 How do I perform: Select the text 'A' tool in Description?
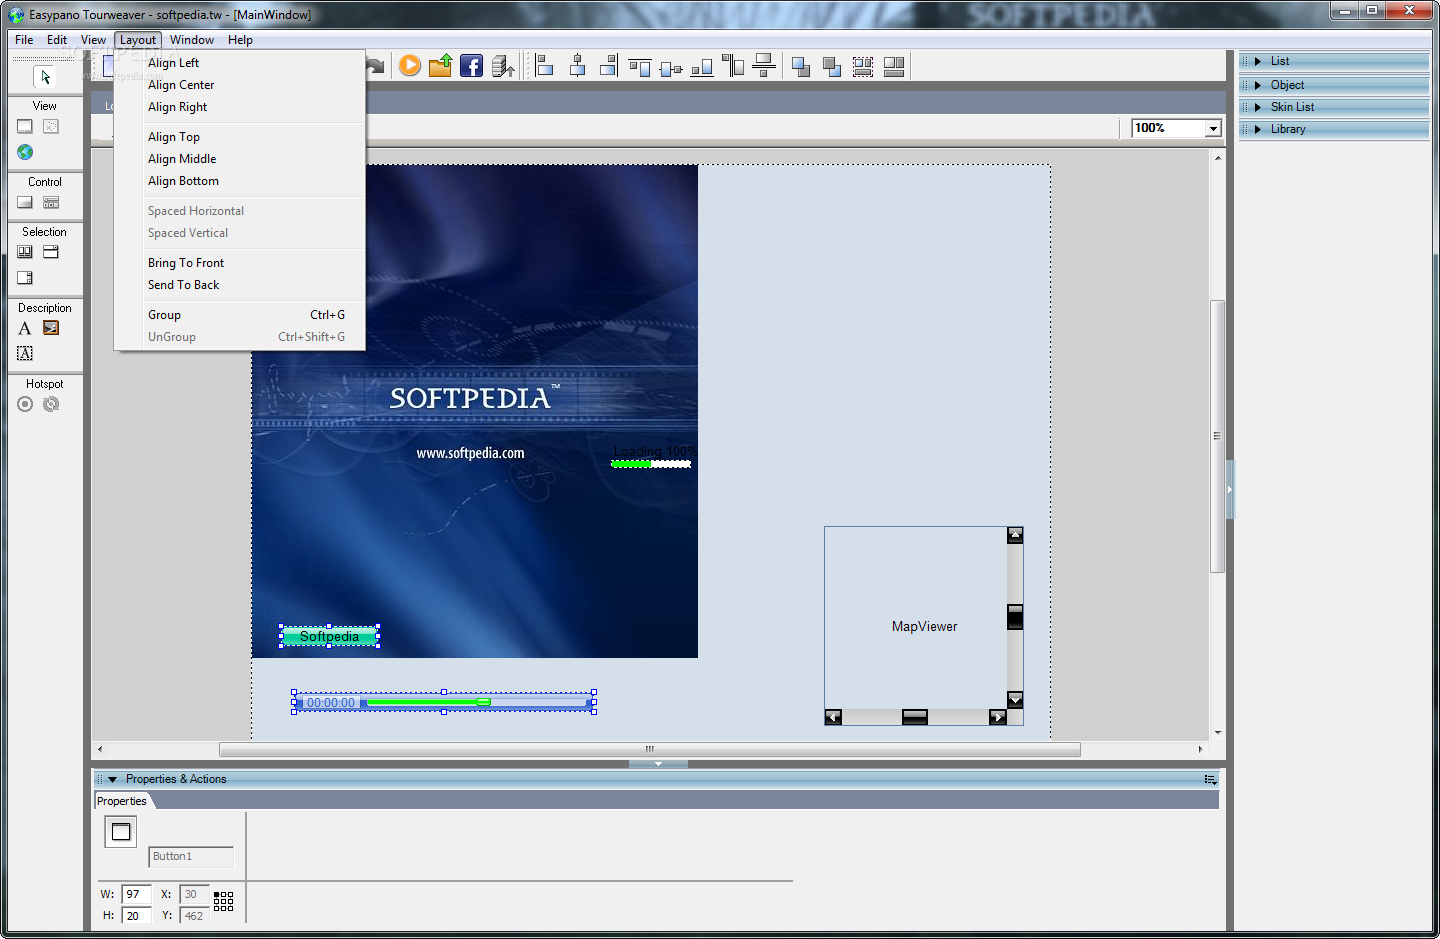[25, 328]
